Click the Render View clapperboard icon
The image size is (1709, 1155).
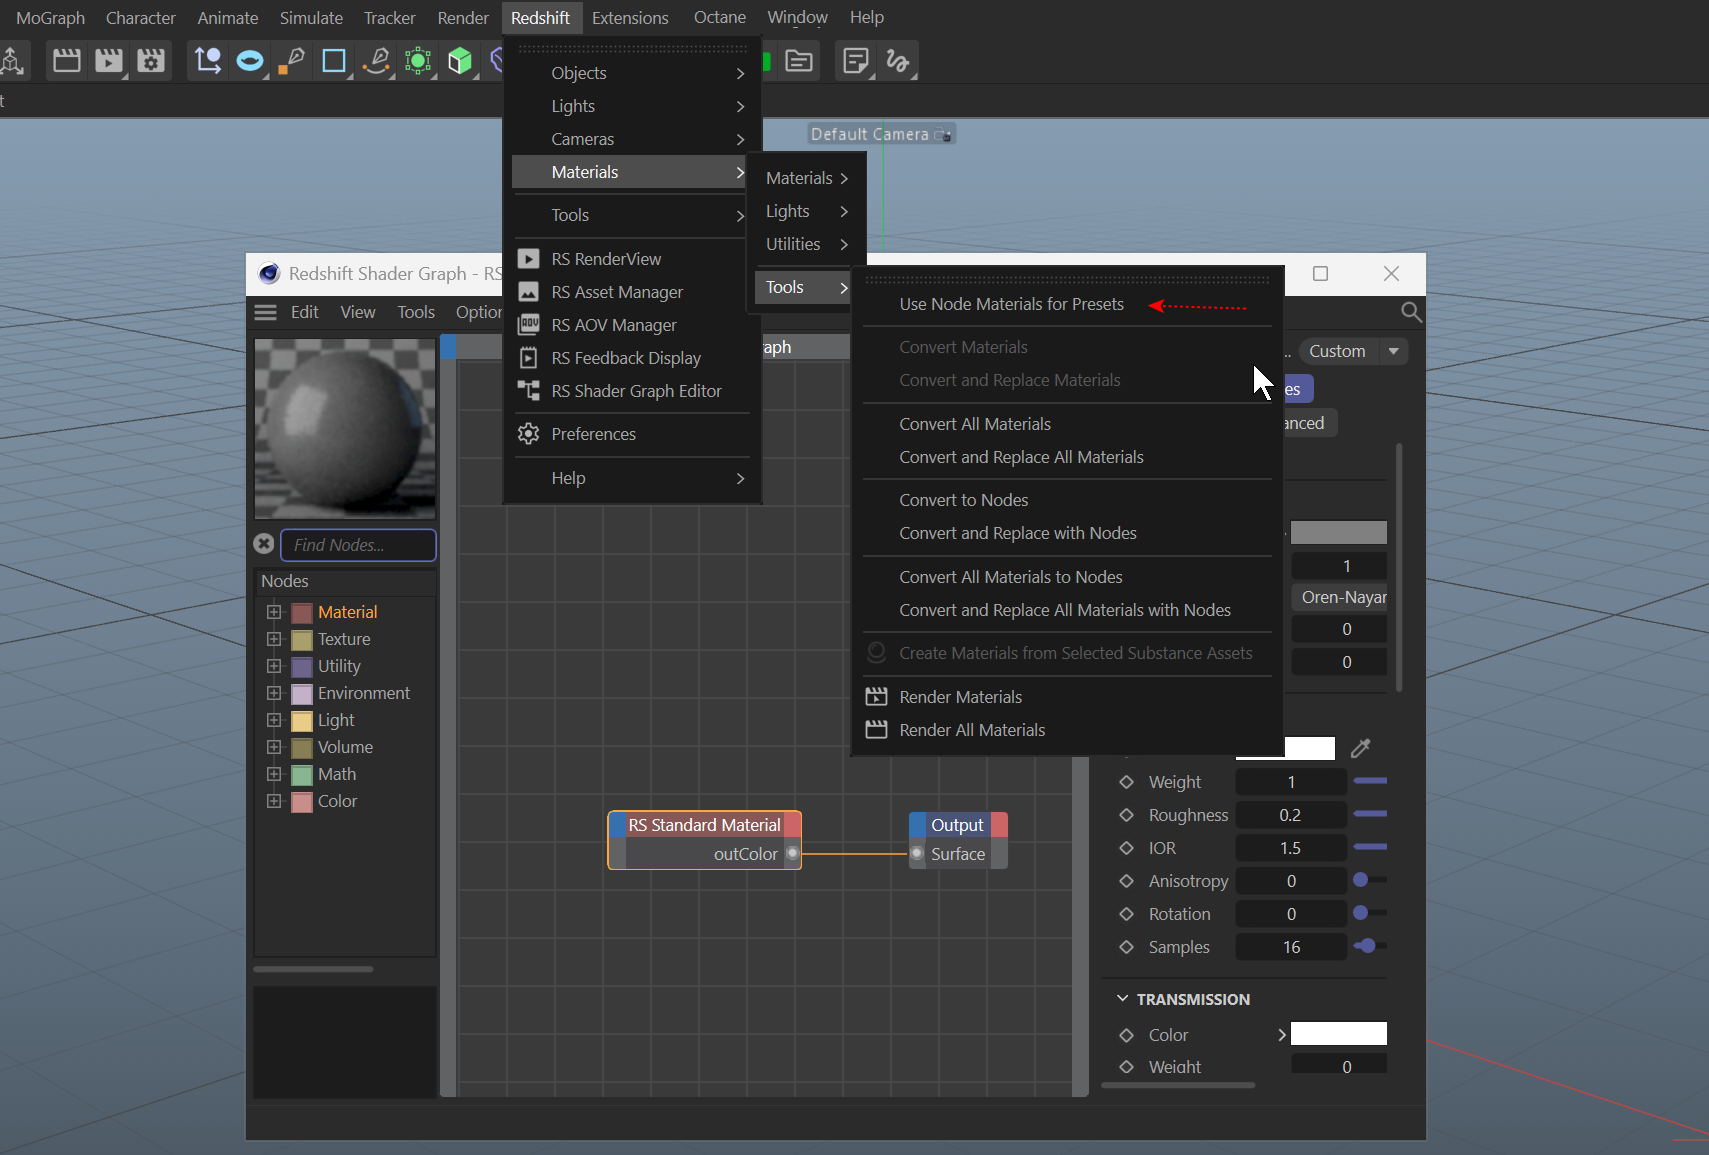[x=67, y=61]
